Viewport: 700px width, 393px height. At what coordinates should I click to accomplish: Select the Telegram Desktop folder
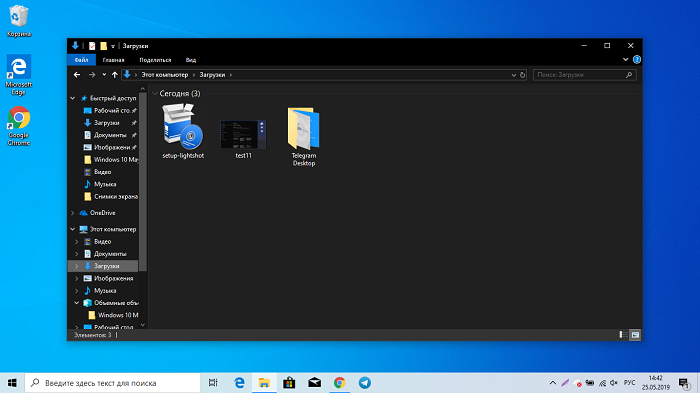(304, 136)
